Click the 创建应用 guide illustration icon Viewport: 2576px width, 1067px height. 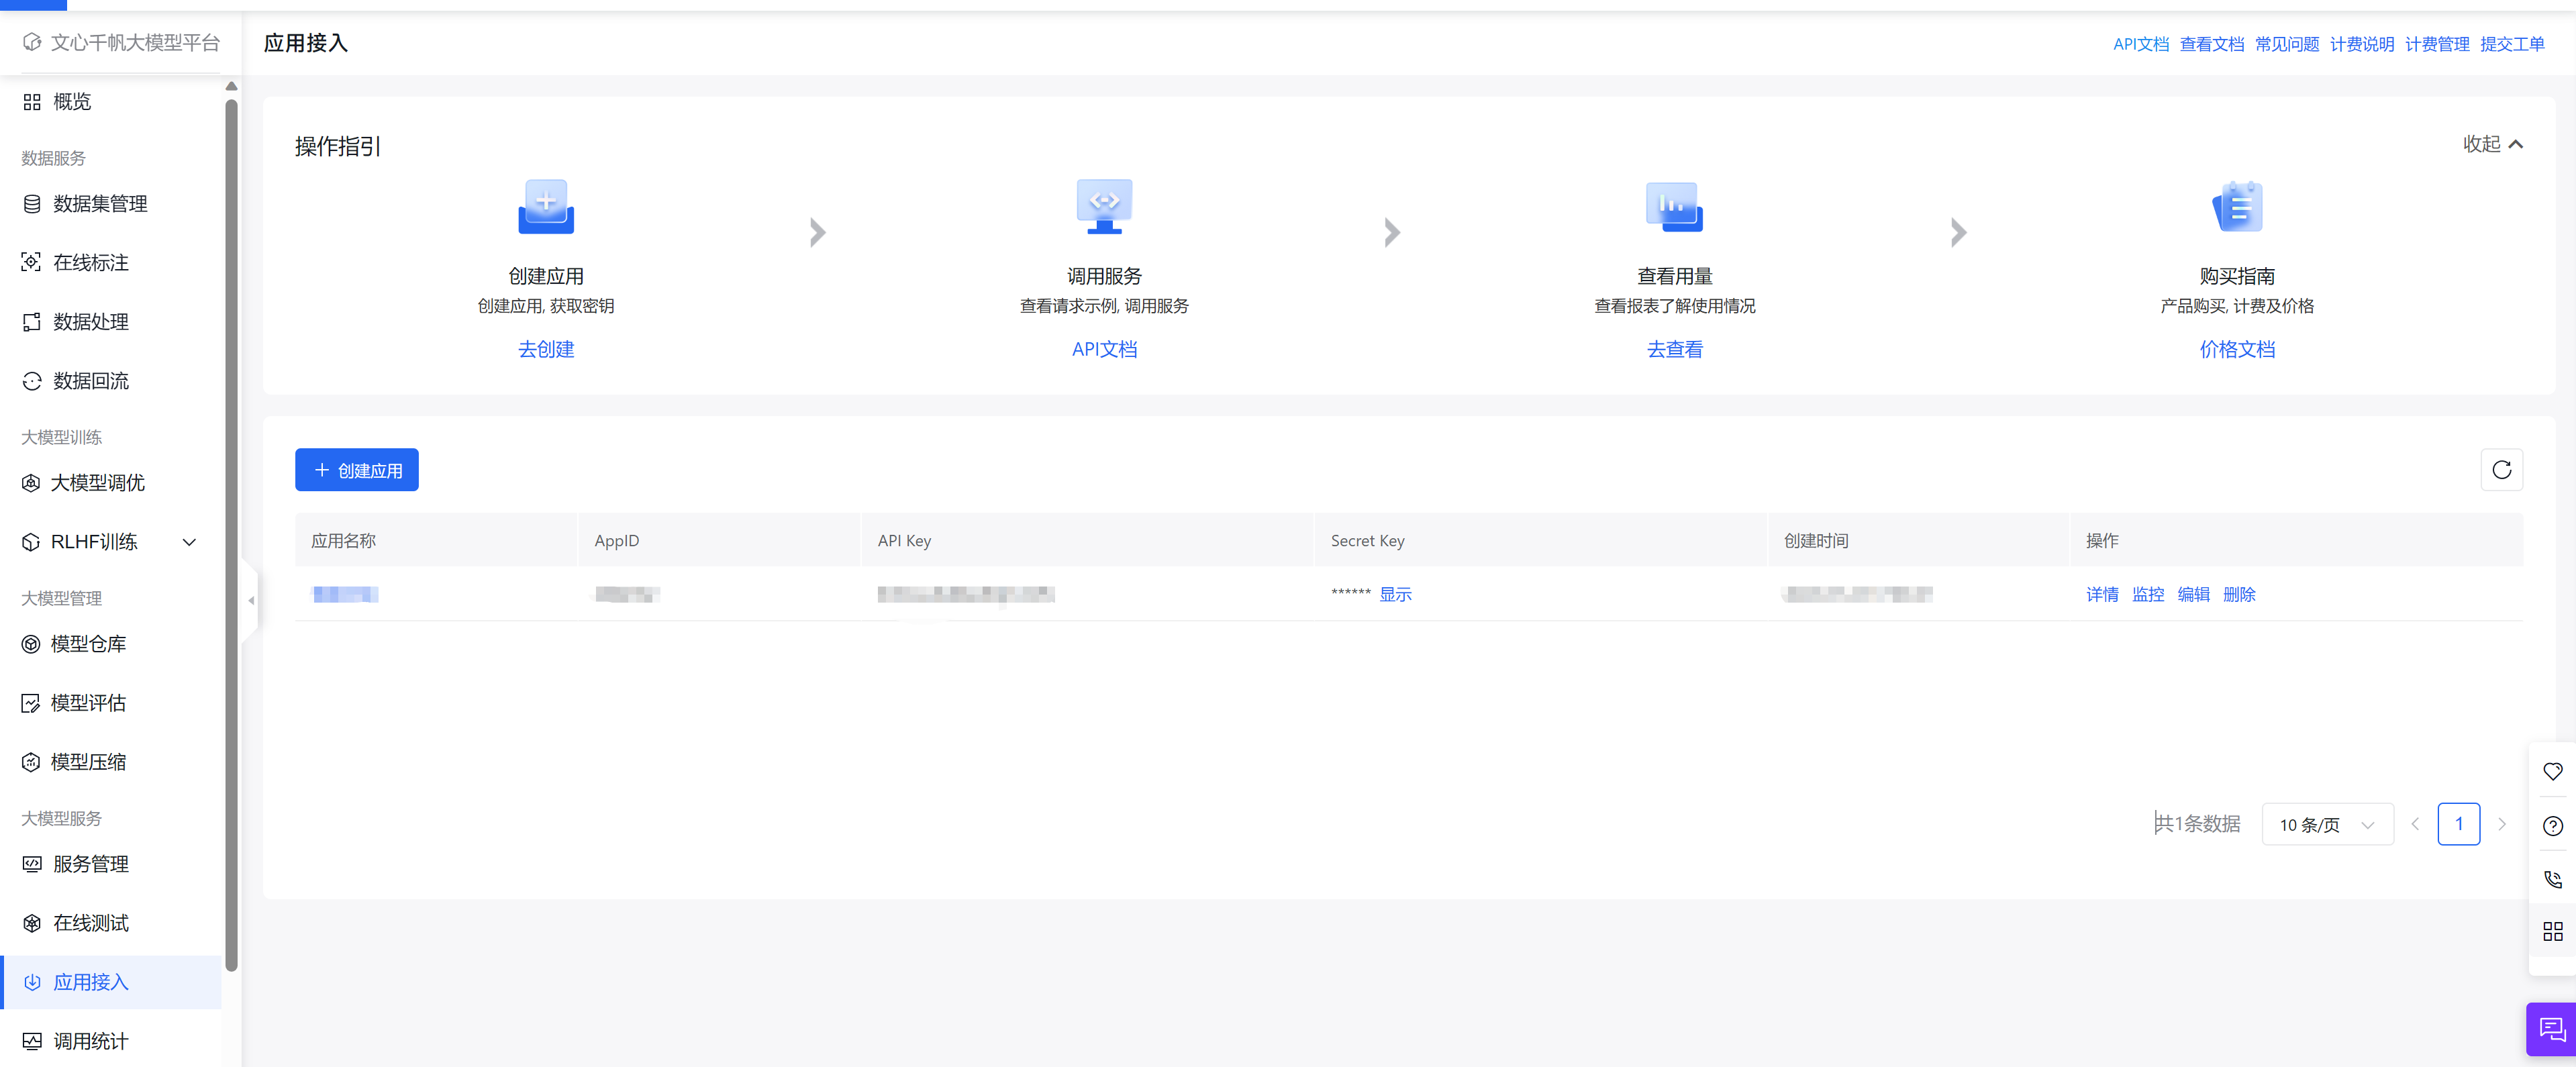coord(545,207)
